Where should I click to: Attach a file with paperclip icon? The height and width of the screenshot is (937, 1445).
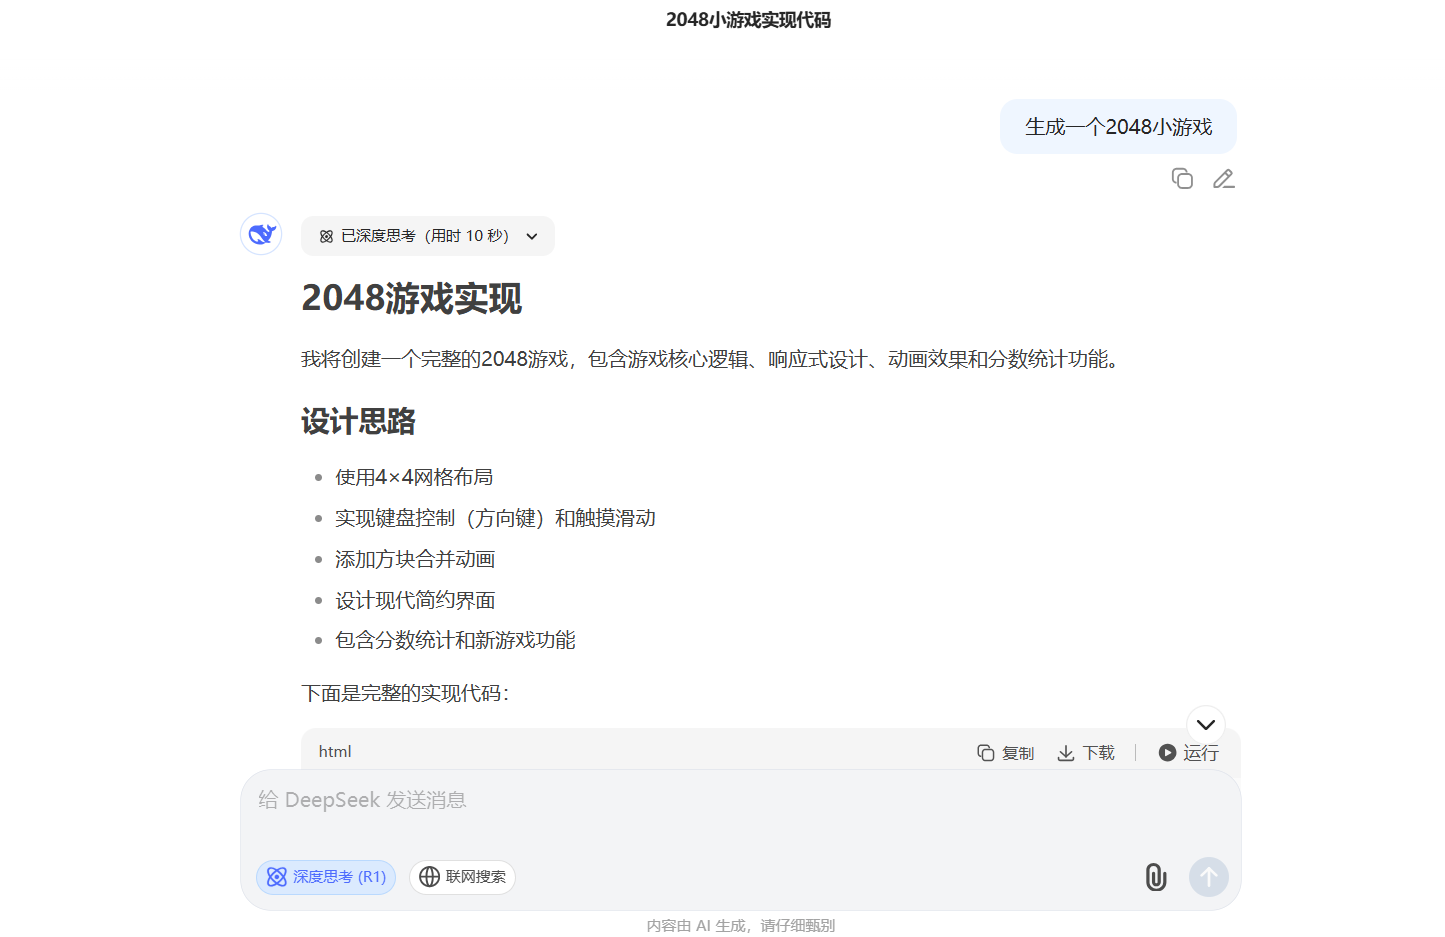[x=1156, y=877]
